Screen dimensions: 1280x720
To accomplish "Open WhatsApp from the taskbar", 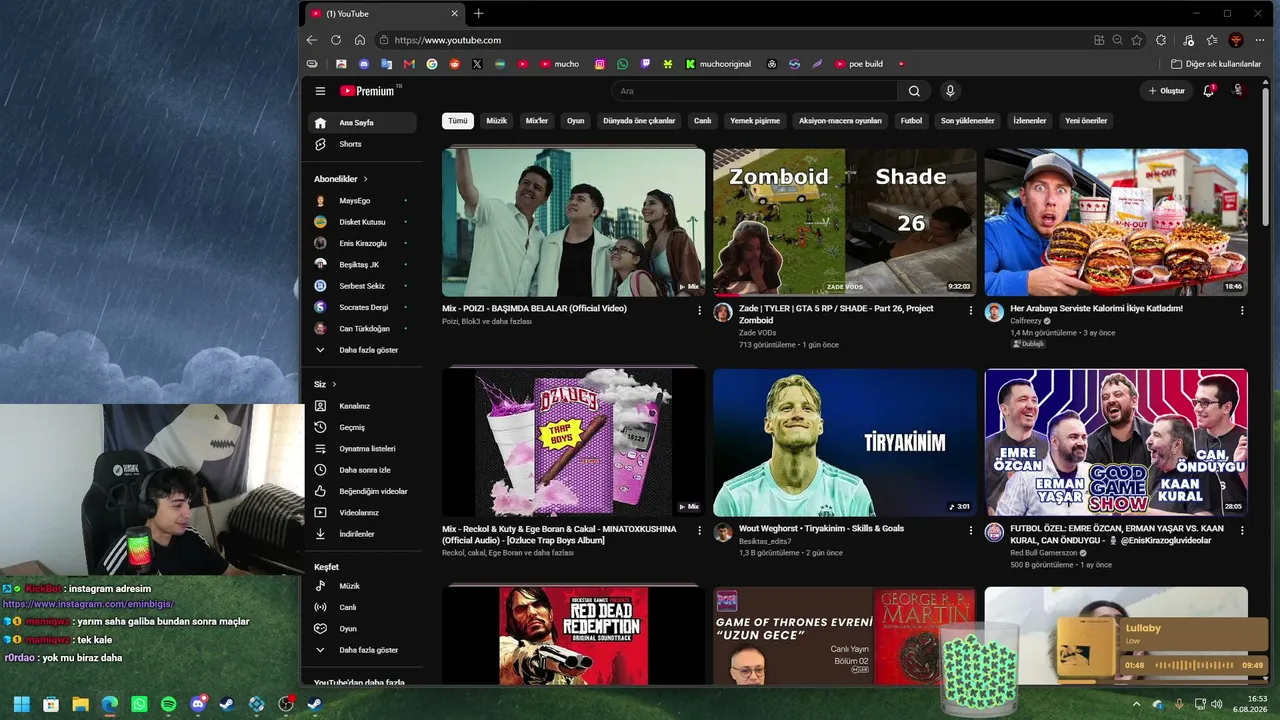I will click(139, 704).
